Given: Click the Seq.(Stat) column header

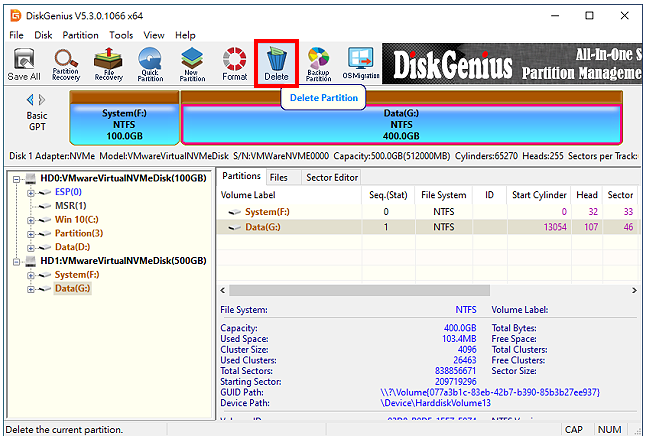Looking at the screenshot, I should coord(388,195).
